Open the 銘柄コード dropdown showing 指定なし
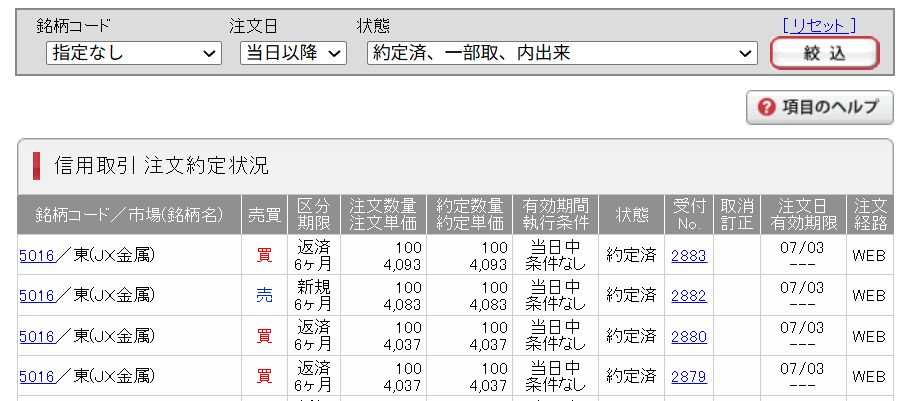912x401 pixels. pos(134,54)
